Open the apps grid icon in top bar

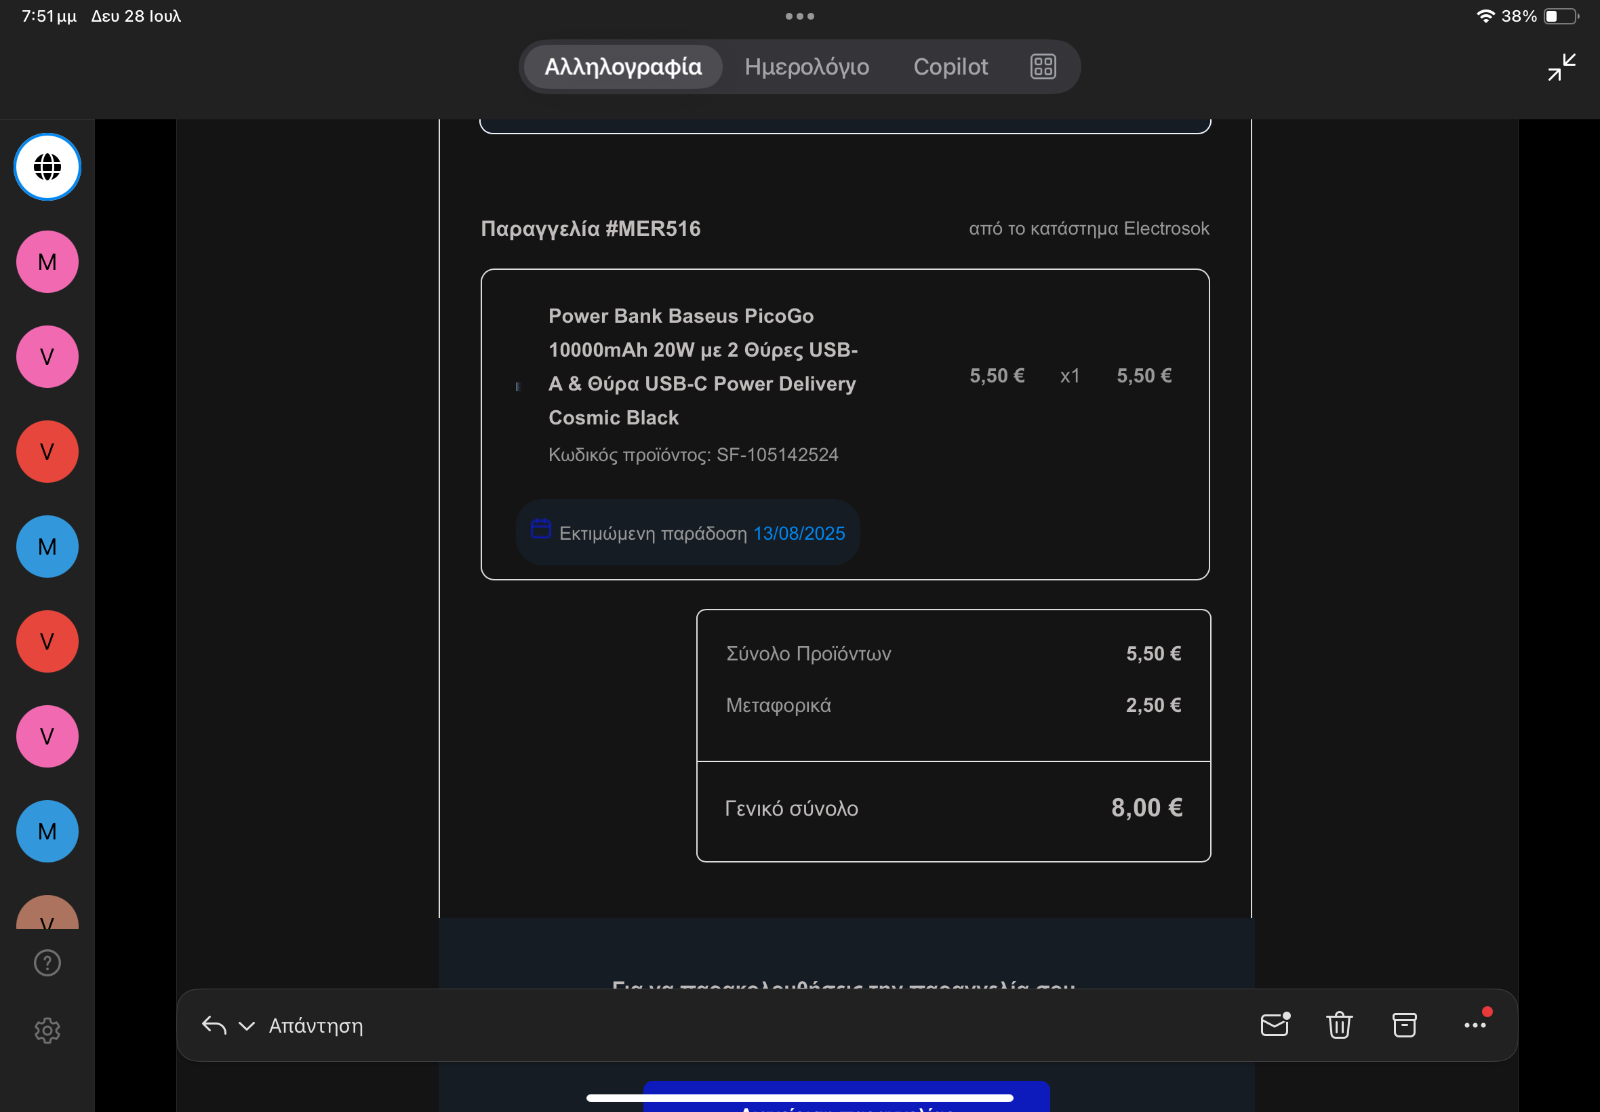tap(1043, 67)
